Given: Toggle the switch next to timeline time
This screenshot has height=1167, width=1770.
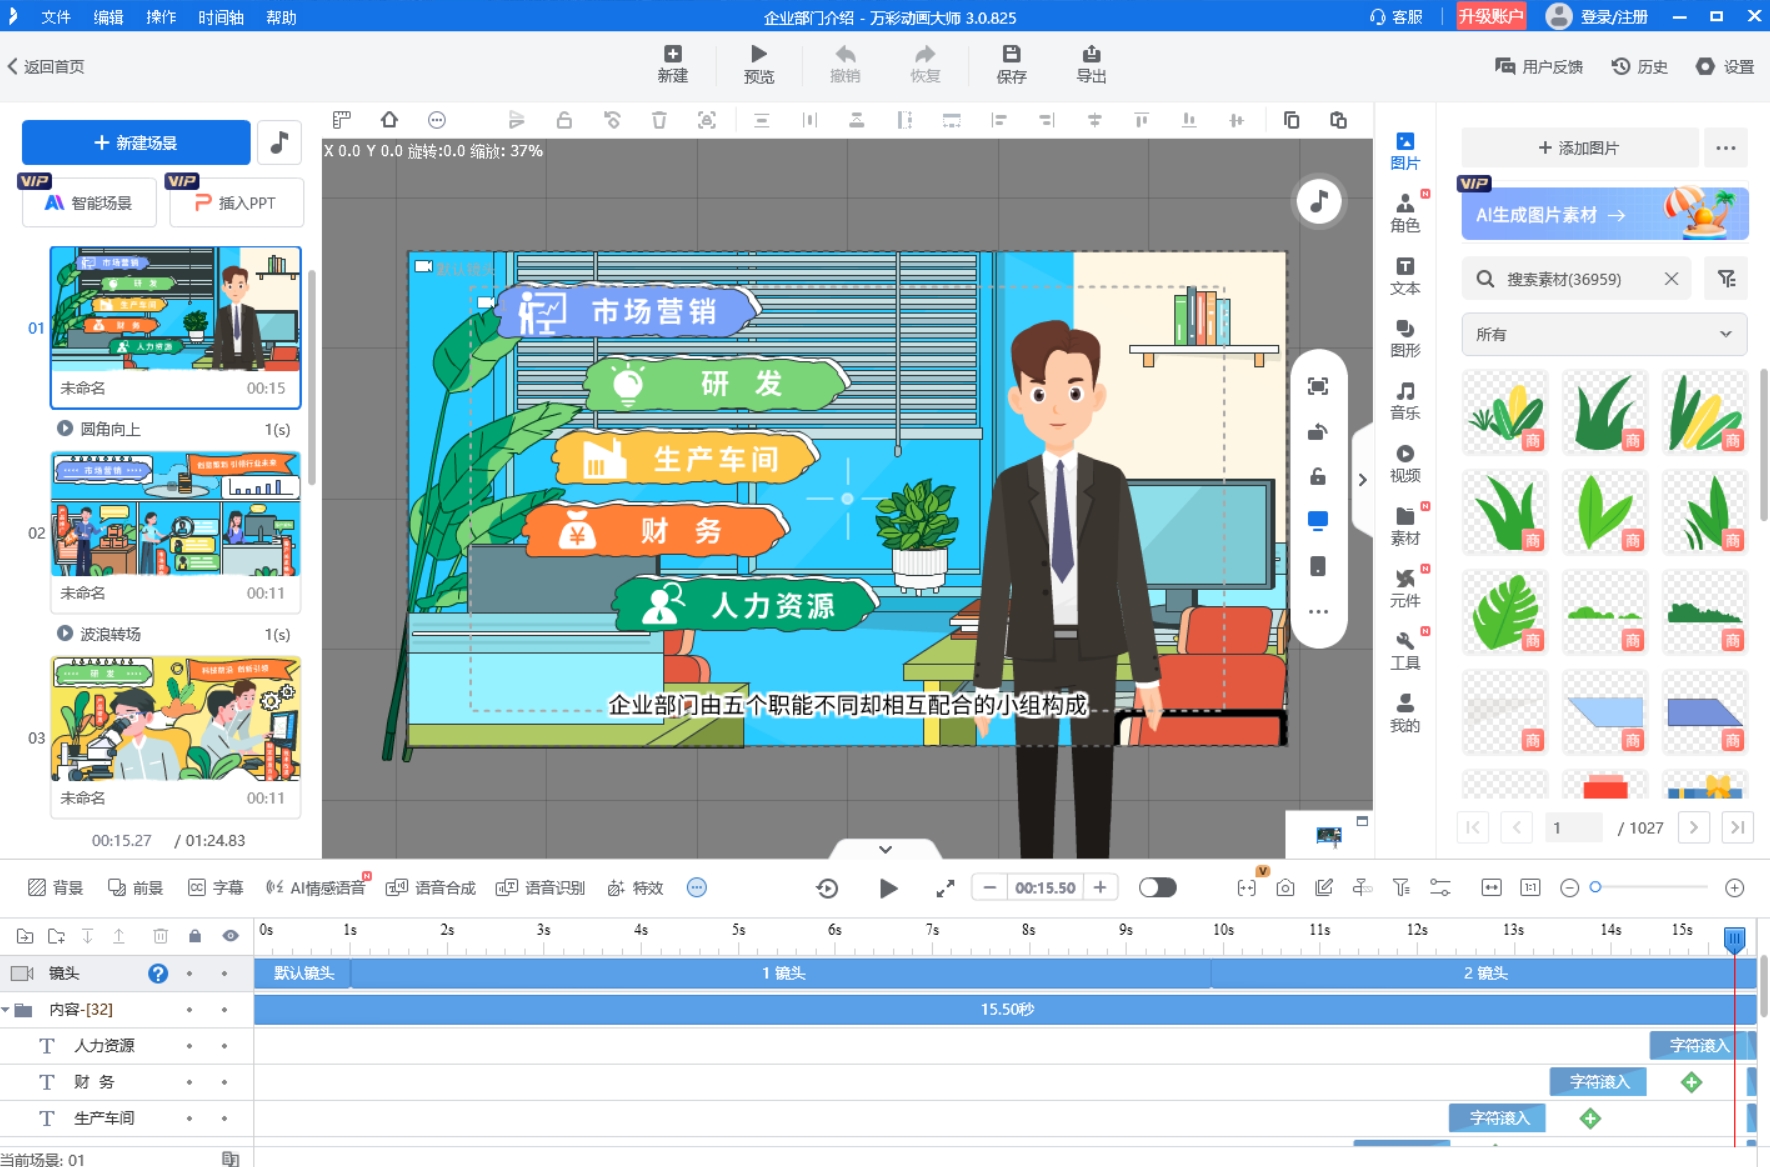Looking at the screenshot, I should (1157, 888).
